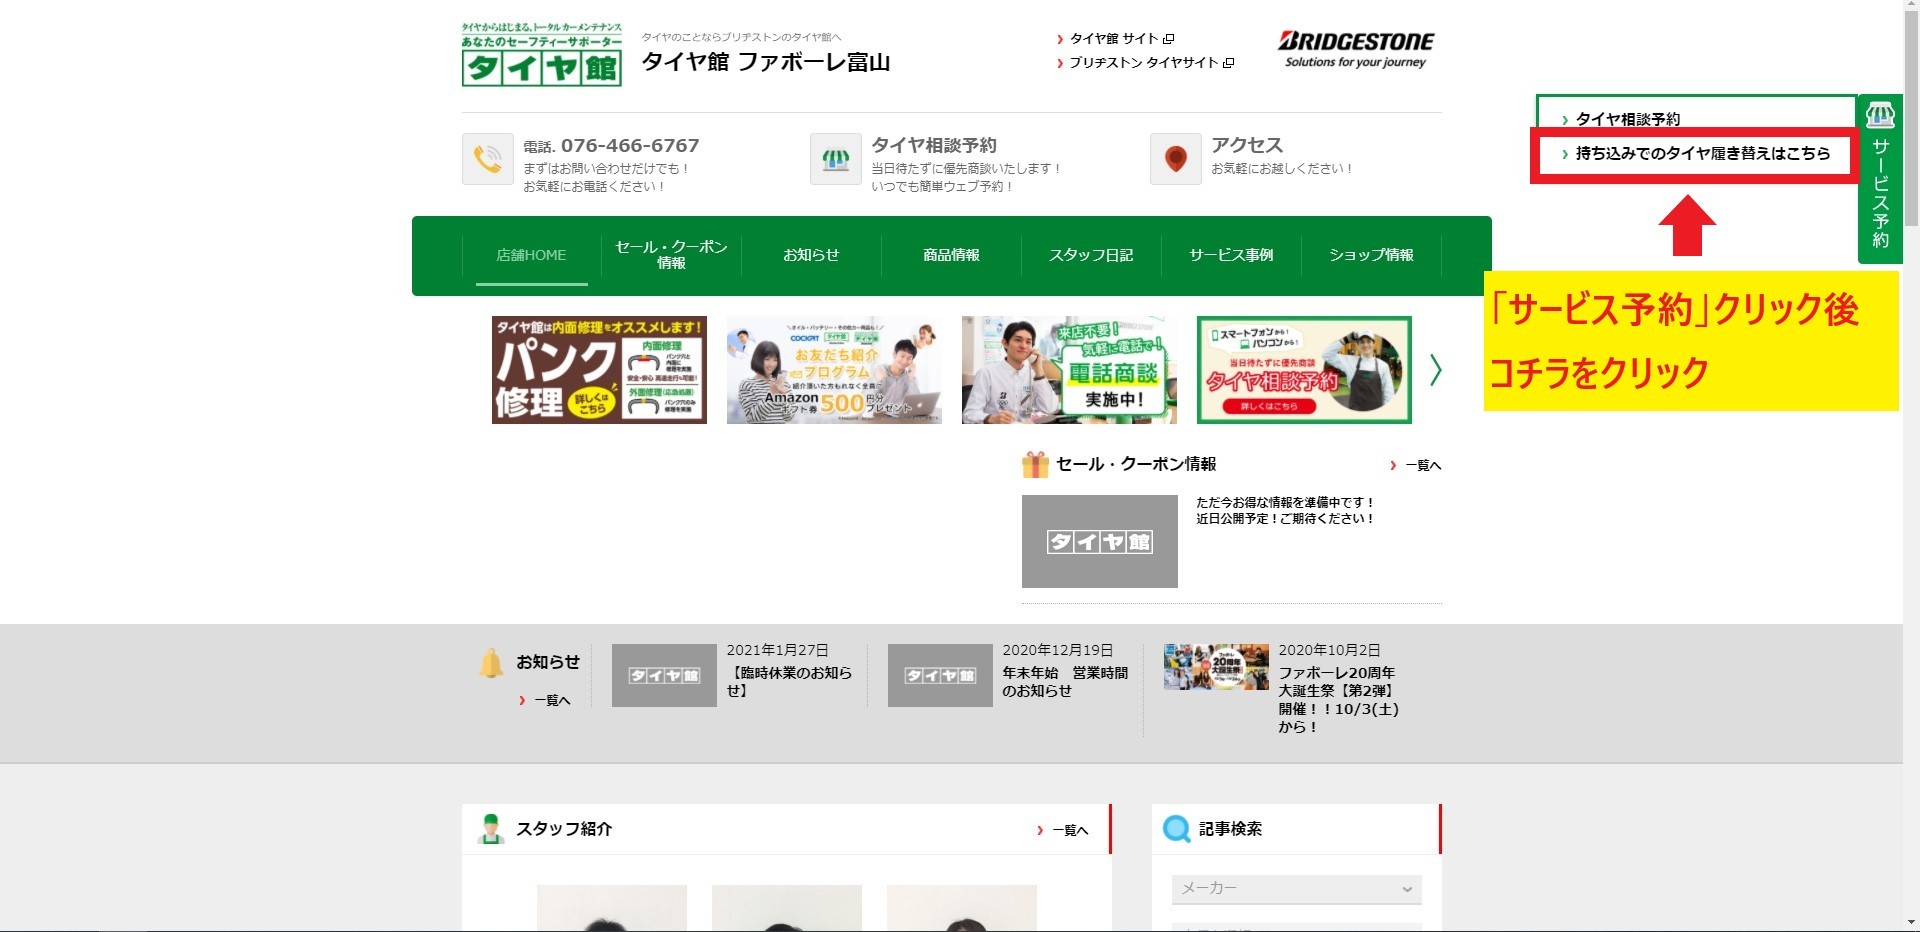The width and height of the screenshot is (1920, 932).
Task: Open ショップ情報 menu item
Action: point(1371,255)
